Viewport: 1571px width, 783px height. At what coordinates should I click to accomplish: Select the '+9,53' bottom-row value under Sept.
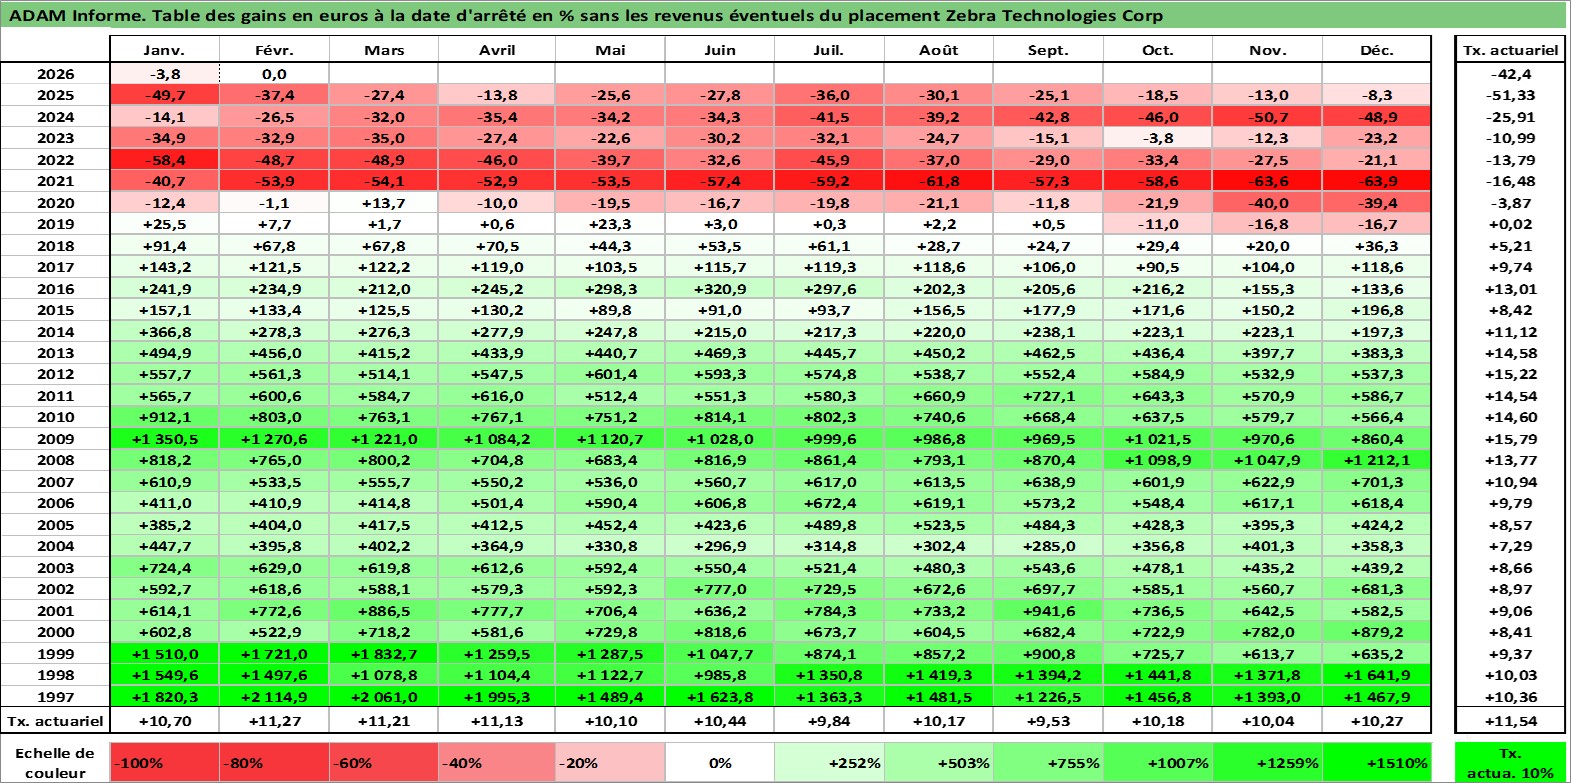click(x=1048, y=721)
